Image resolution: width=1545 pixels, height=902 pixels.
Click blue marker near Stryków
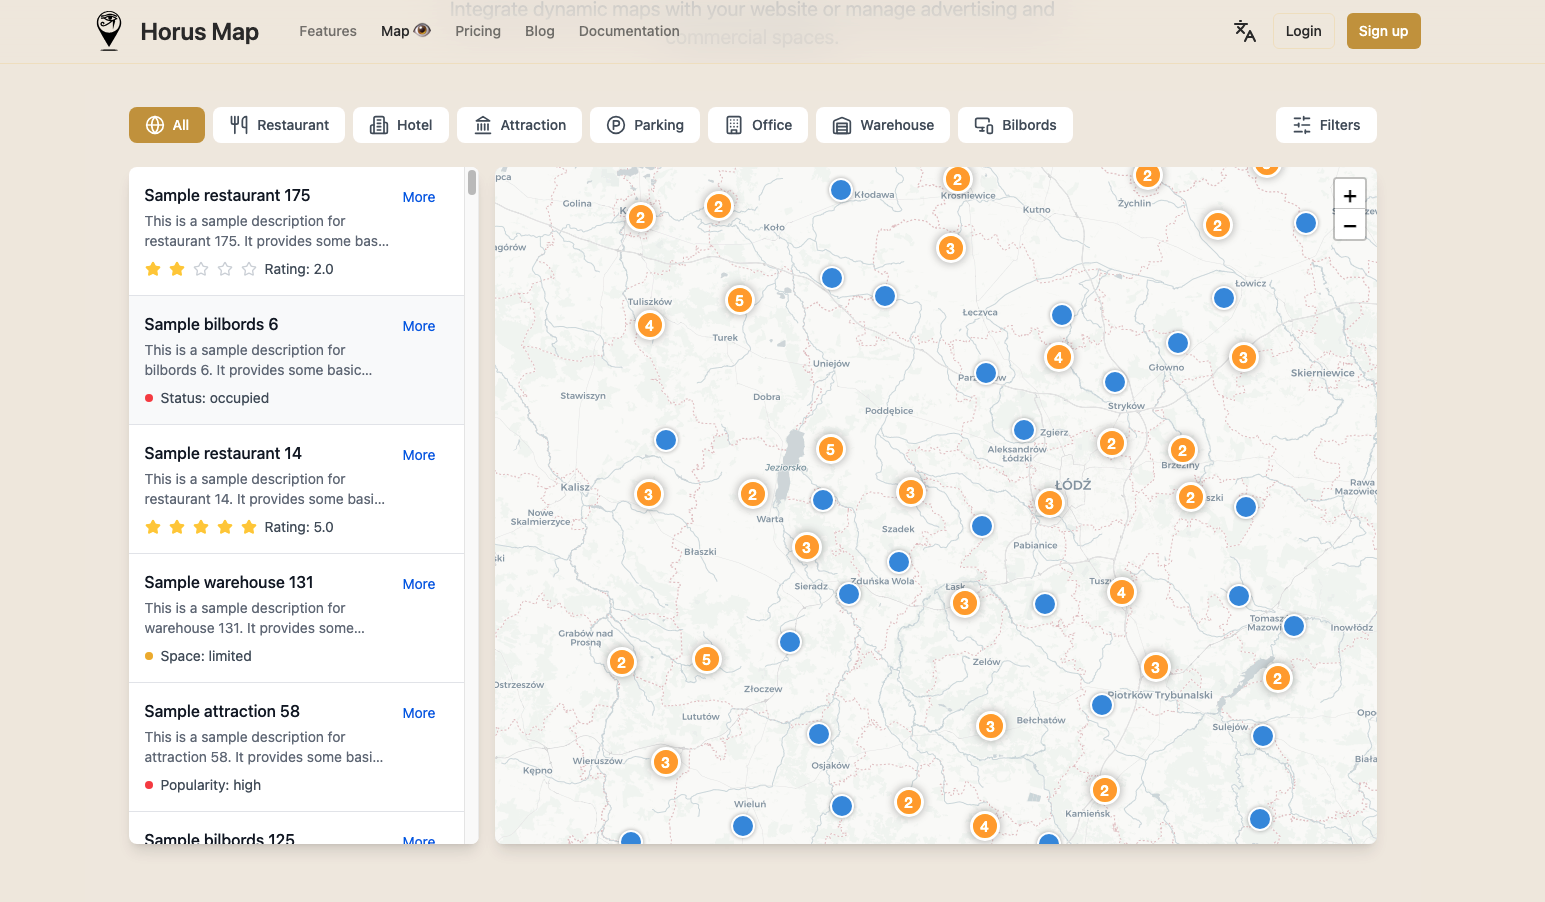pos(1115,382)
